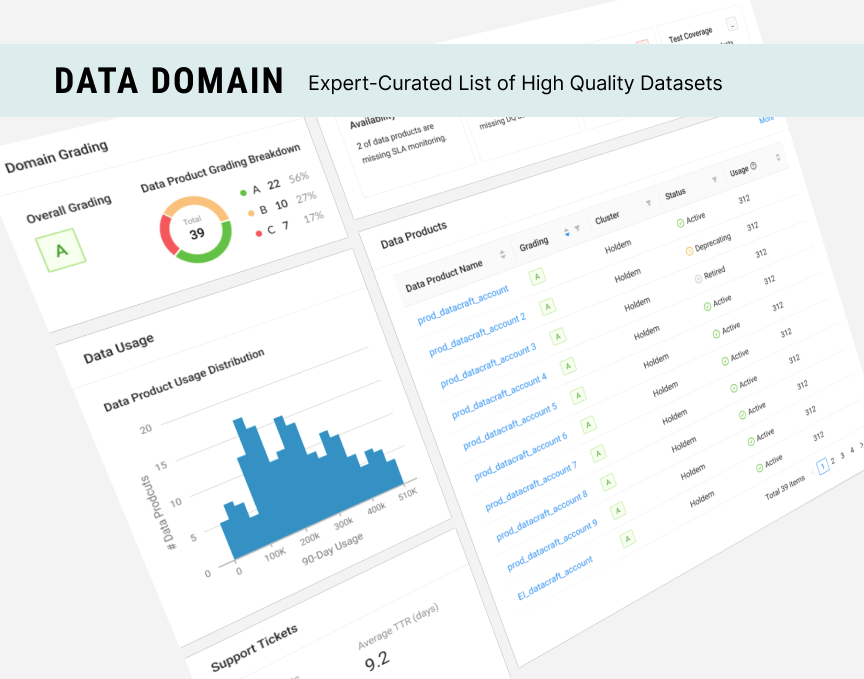The height and width of the screenshot is (679, 864).
Task: Click the Status column header label
Action: point(675,193)
